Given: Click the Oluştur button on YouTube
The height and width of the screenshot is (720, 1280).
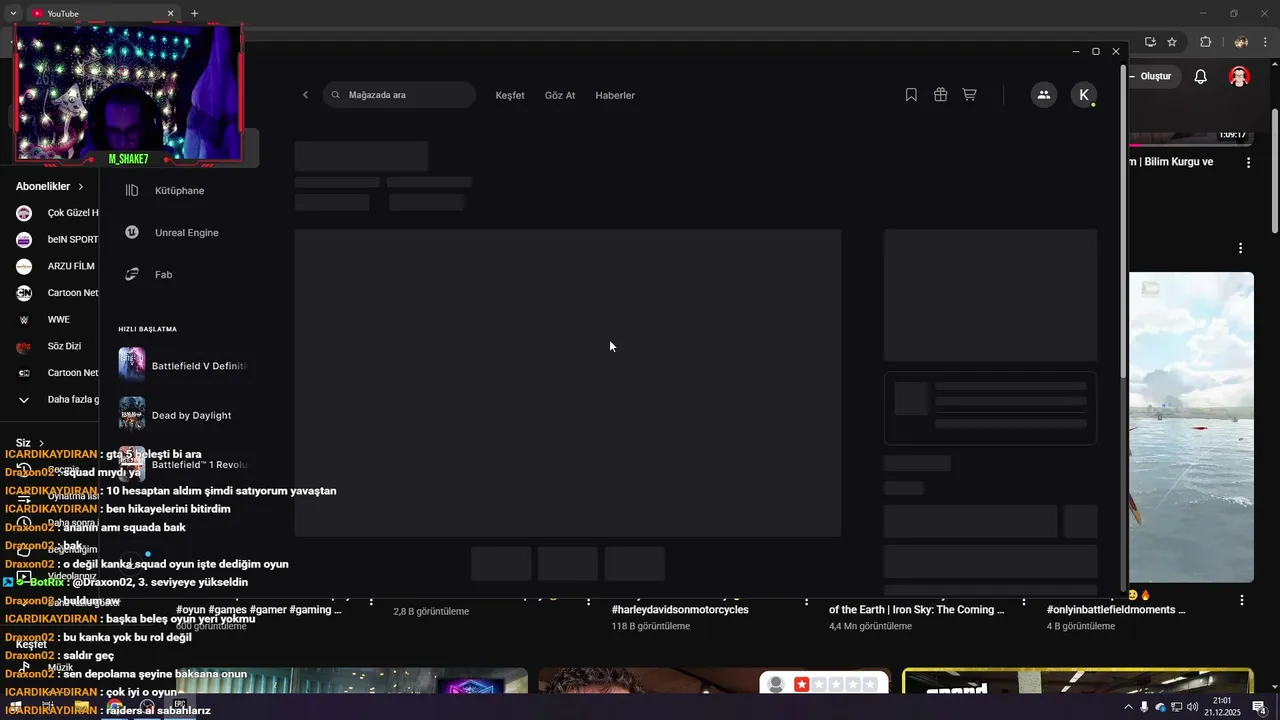Looking at the screenshot, I should coord(1153,76).
